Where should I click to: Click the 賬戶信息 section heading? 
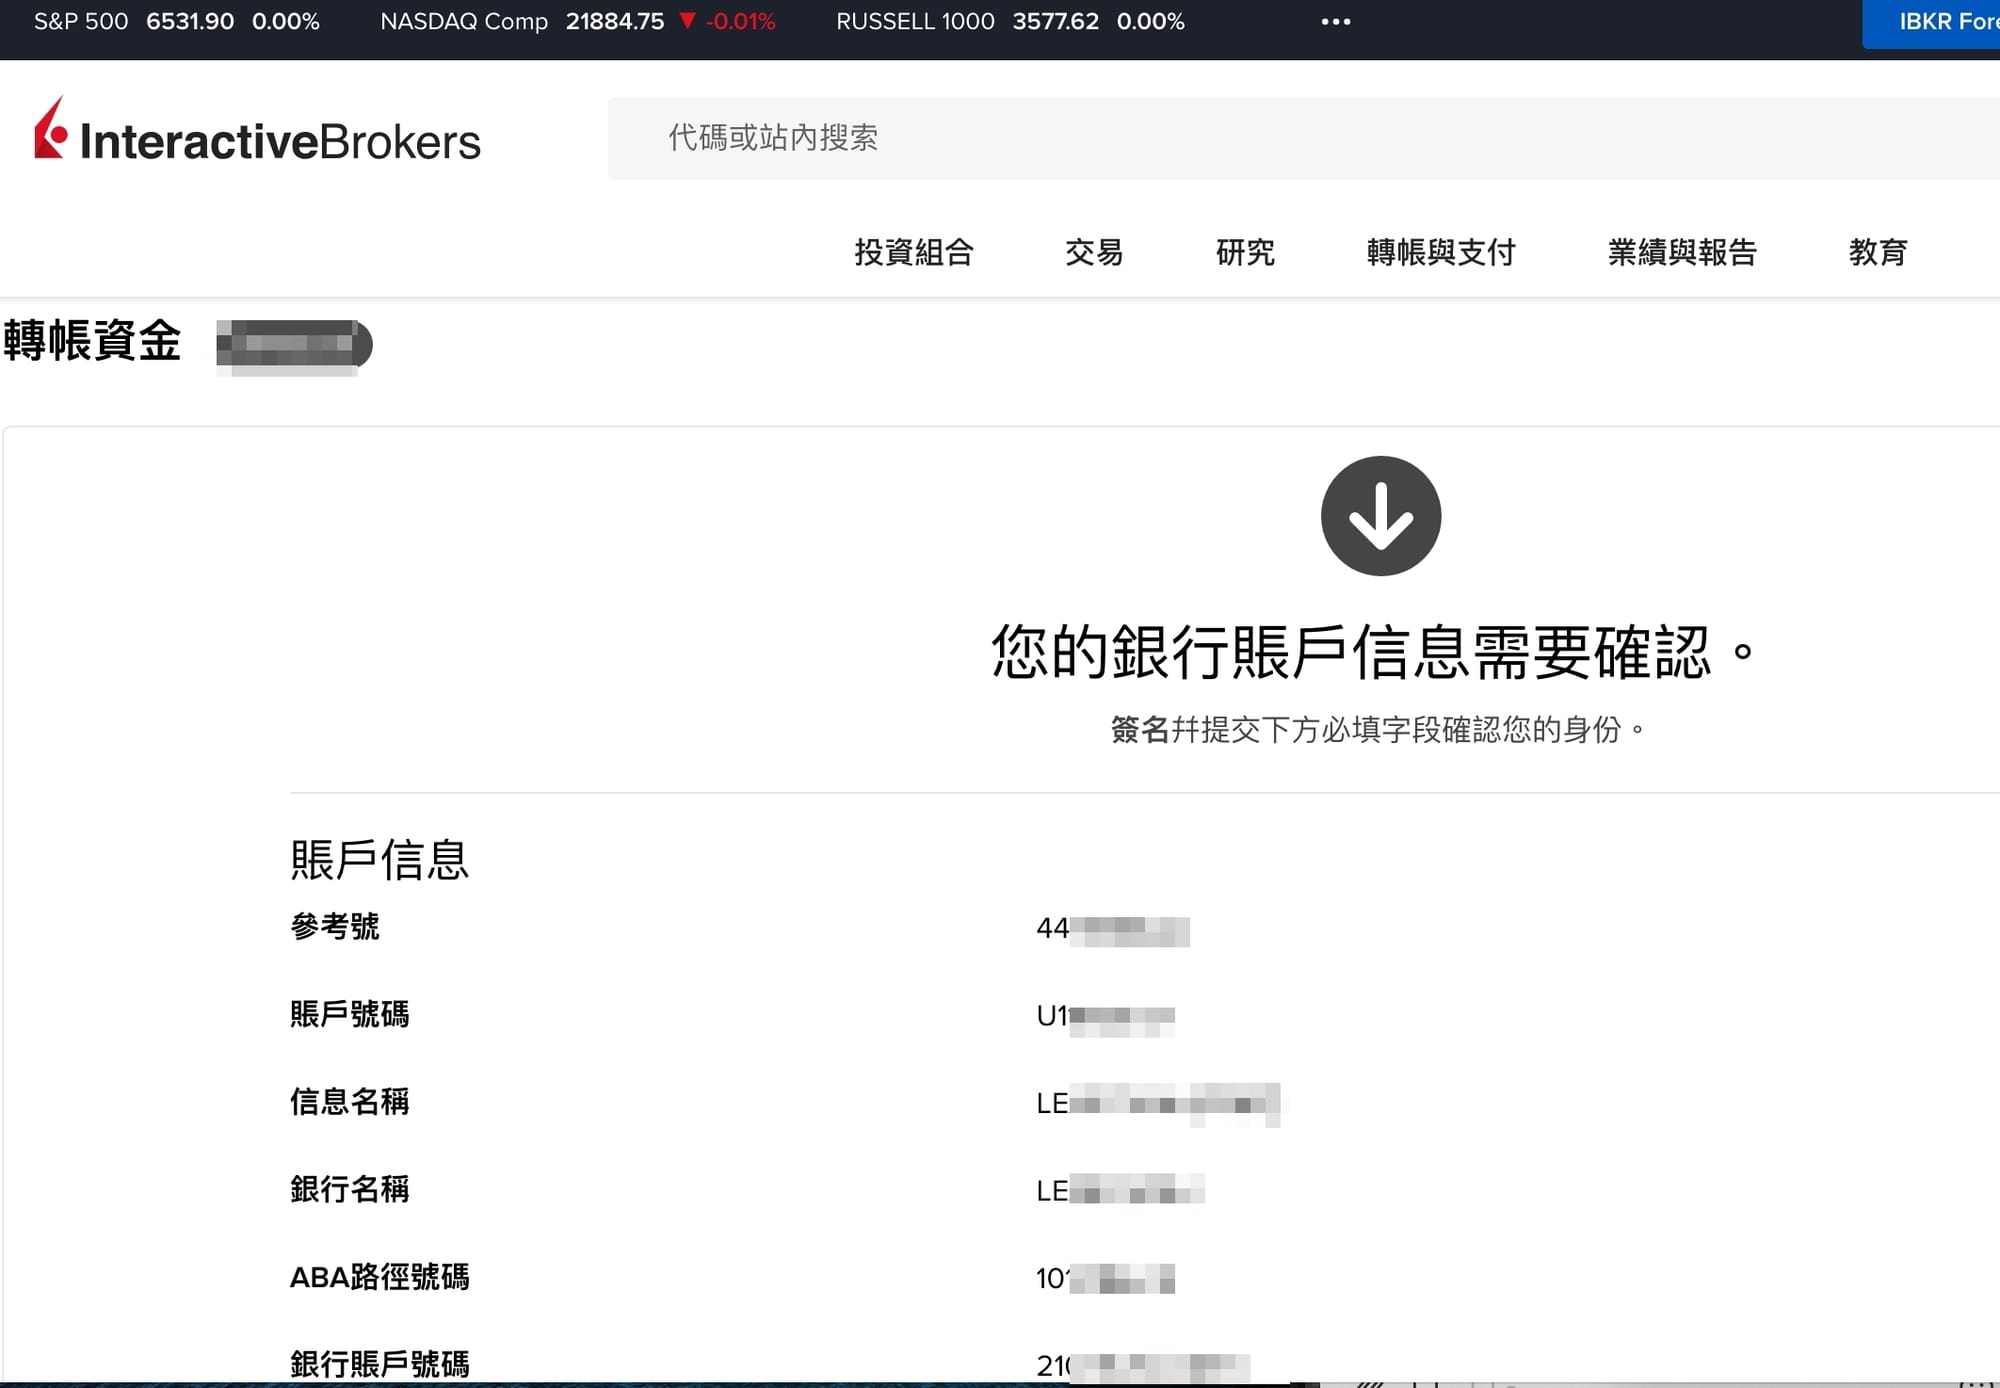tap(379, 859)
